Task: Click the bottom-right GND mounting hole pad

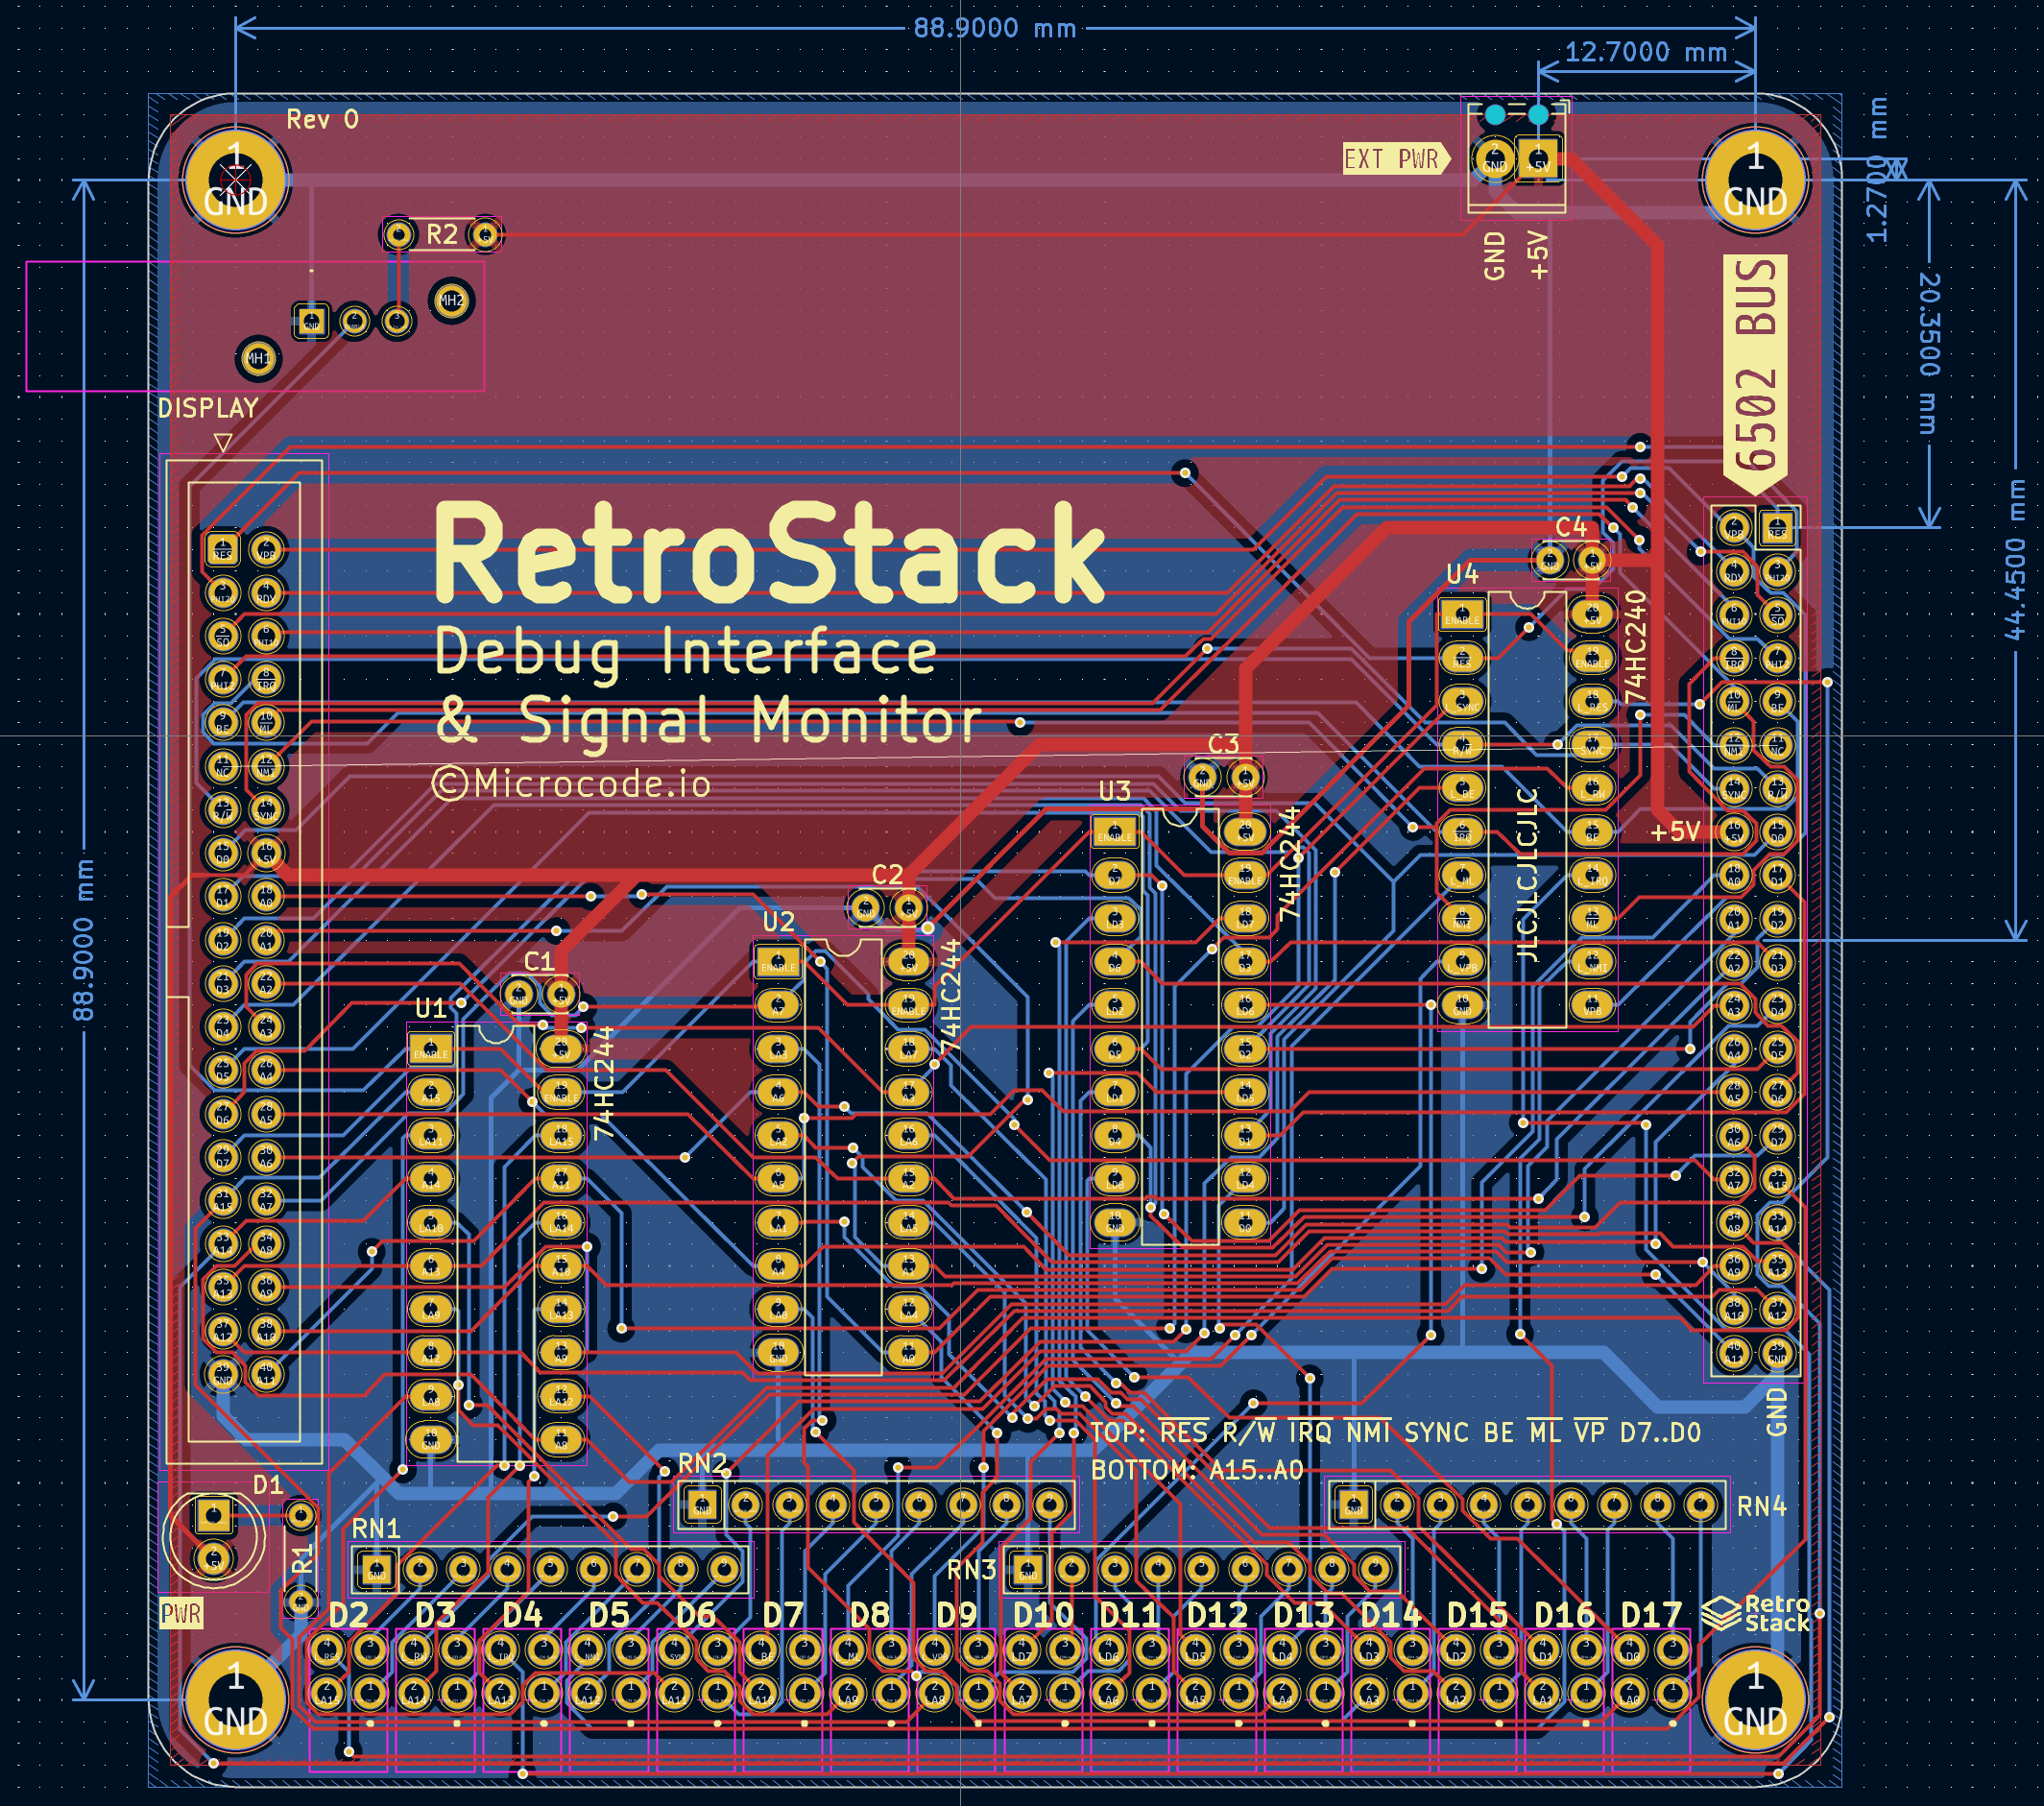Action: (x=1755, y=1700)
